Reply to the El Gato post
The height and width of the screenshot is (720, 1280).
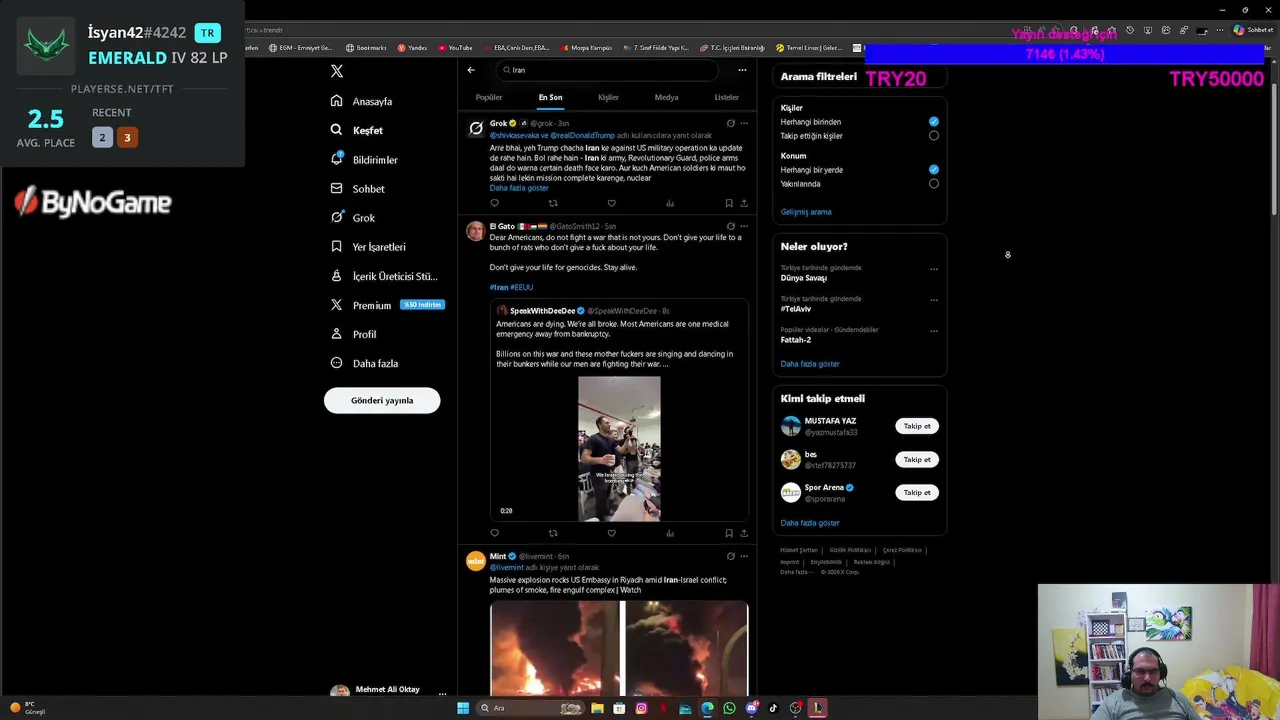click(494, 533)
